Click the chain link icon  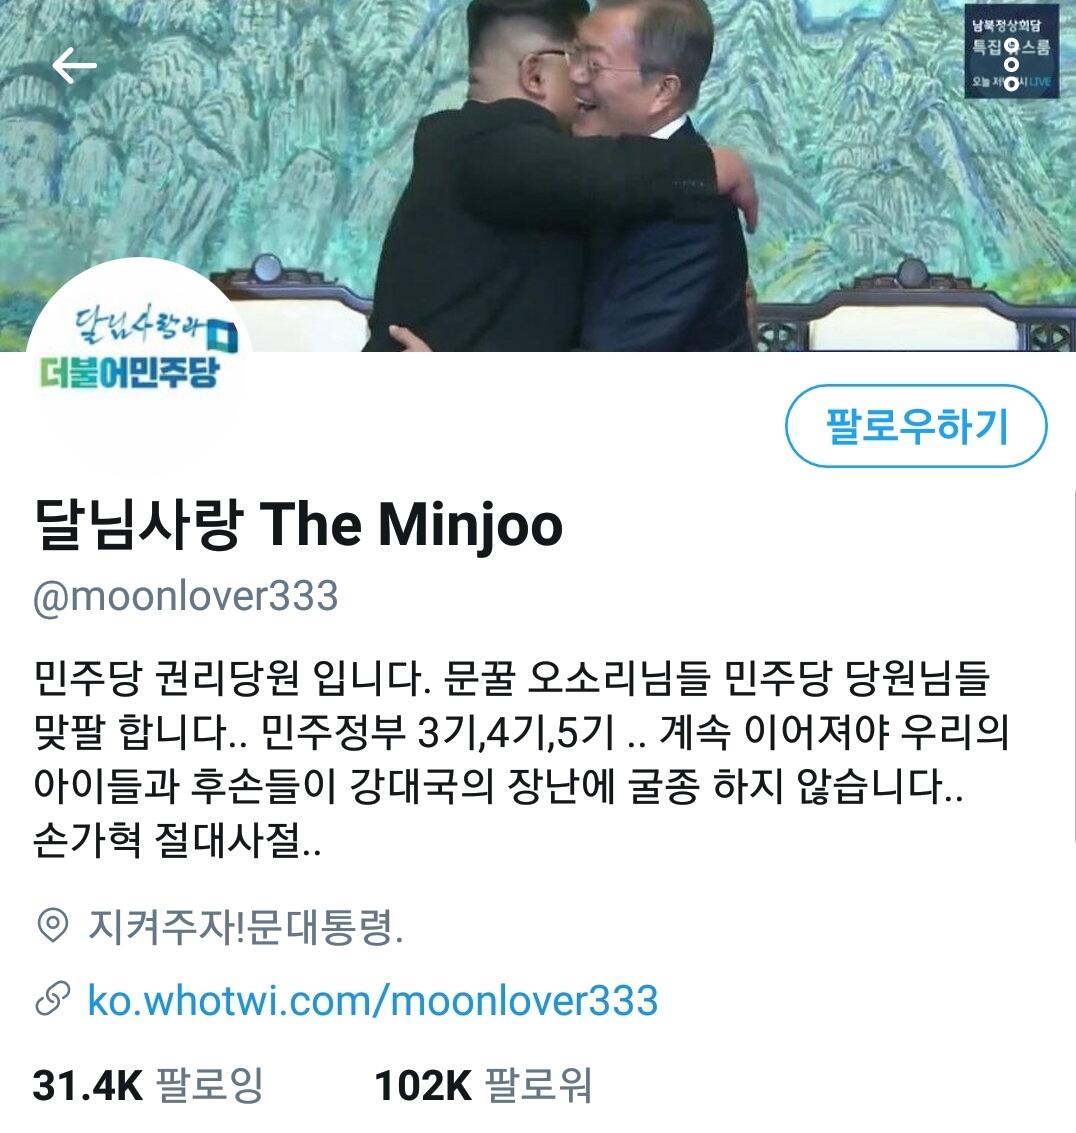[x=53, y=999]
